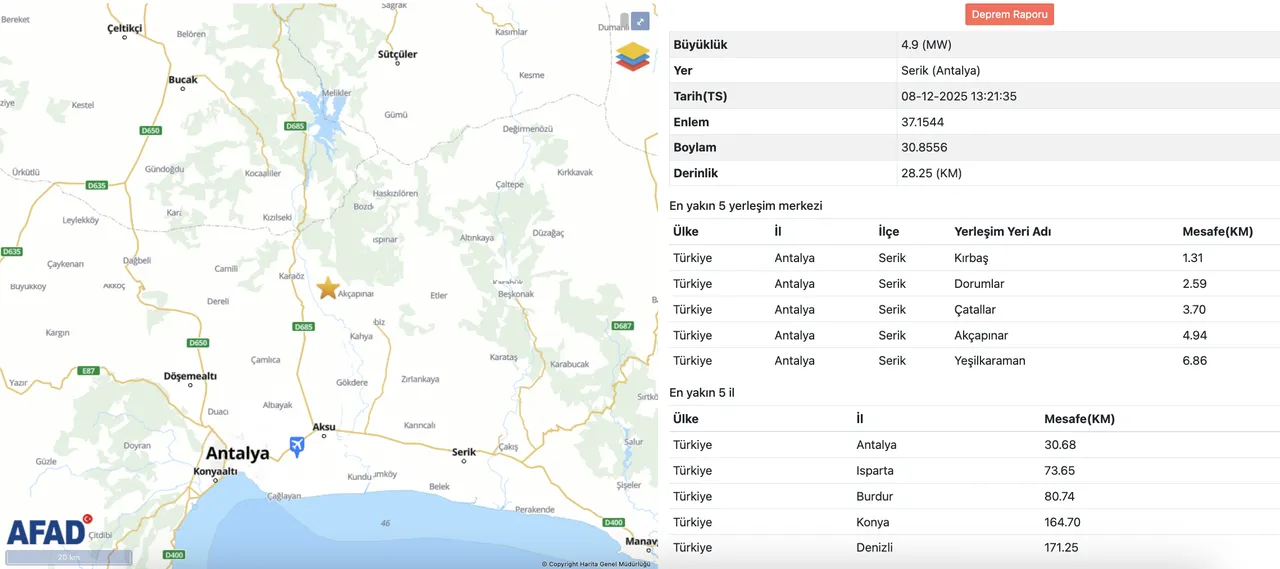Image resolution: width=1280 pixels, height=569 pixels.
Task: Click the Konyaaltı label on map
Action: pyautogui.click(x=215, y=471)
